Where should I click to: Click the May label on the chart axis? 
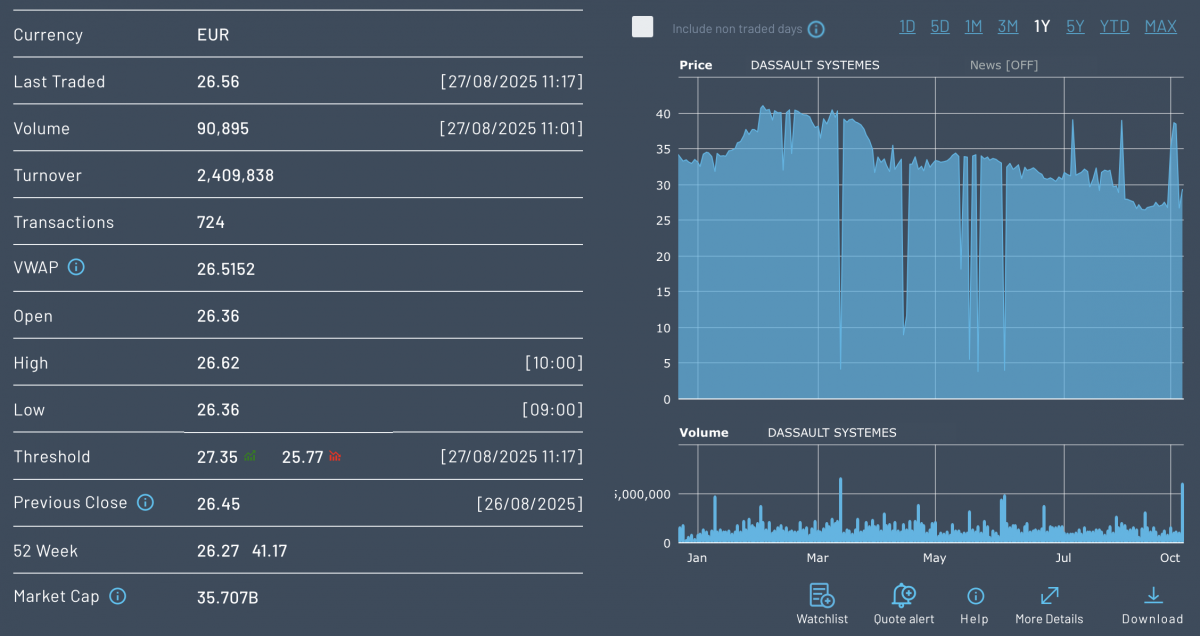(935, 558)
